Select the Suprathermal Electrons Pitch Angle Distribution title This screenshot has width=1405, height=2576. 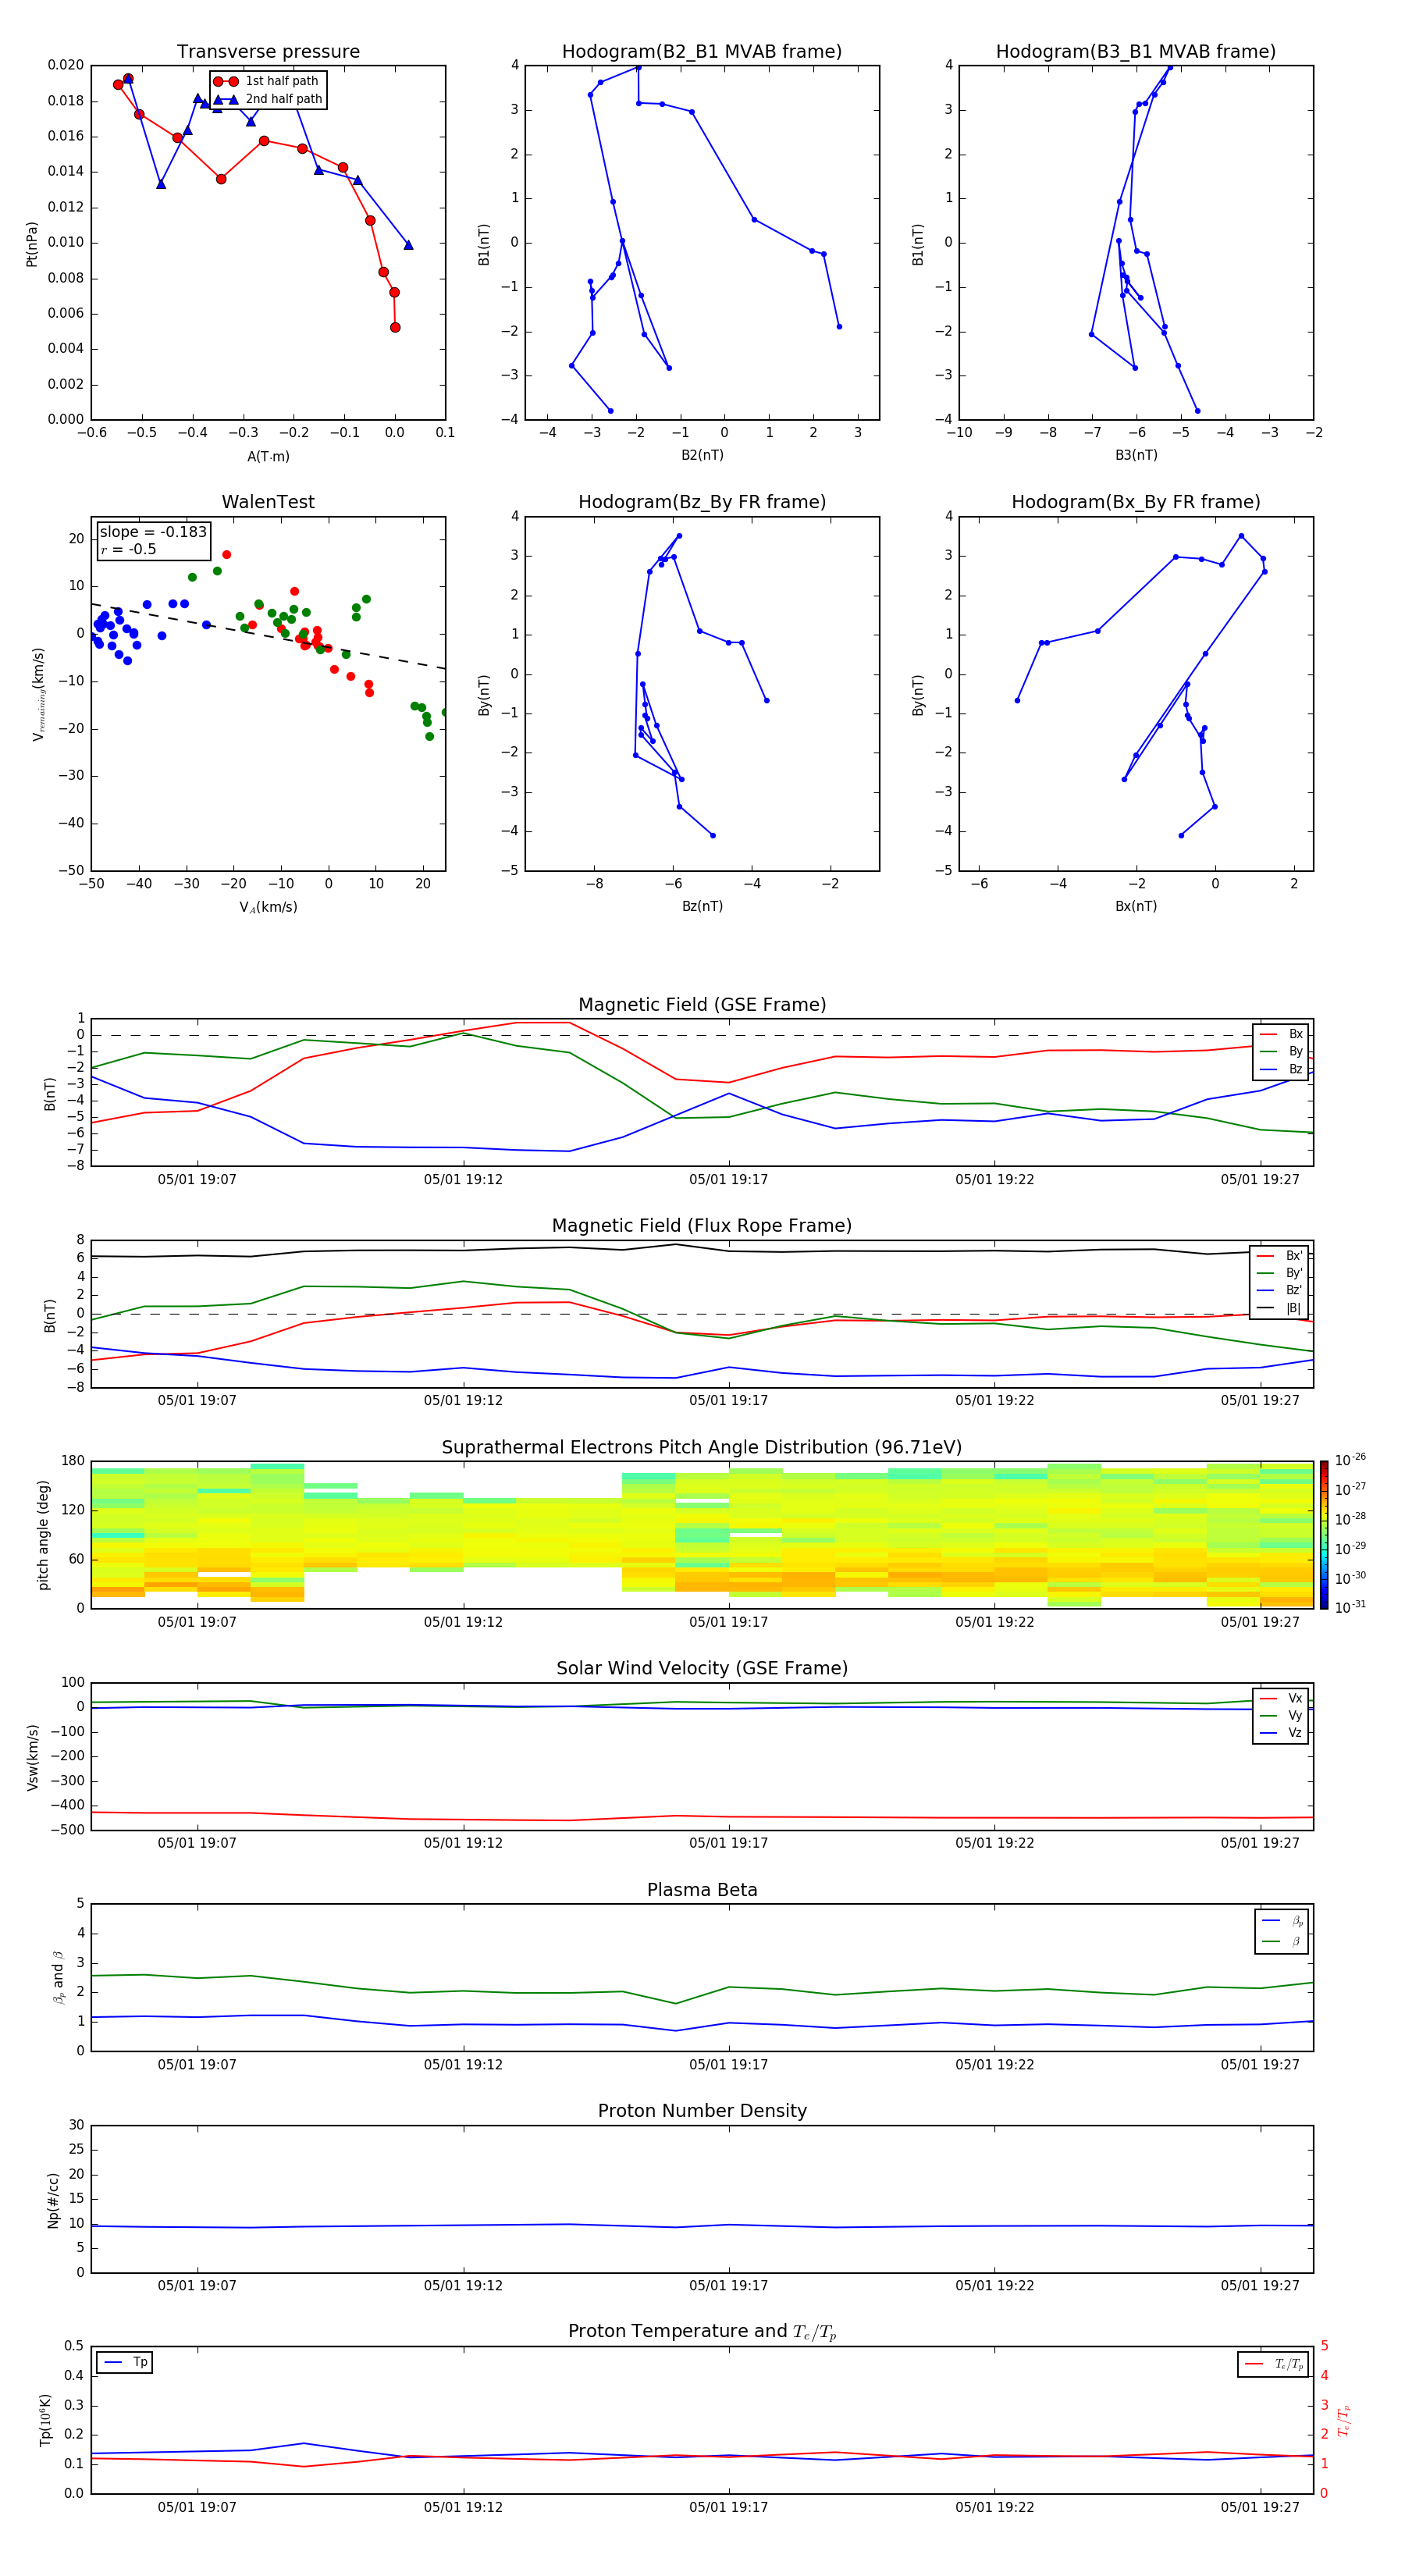[702, 1448]
